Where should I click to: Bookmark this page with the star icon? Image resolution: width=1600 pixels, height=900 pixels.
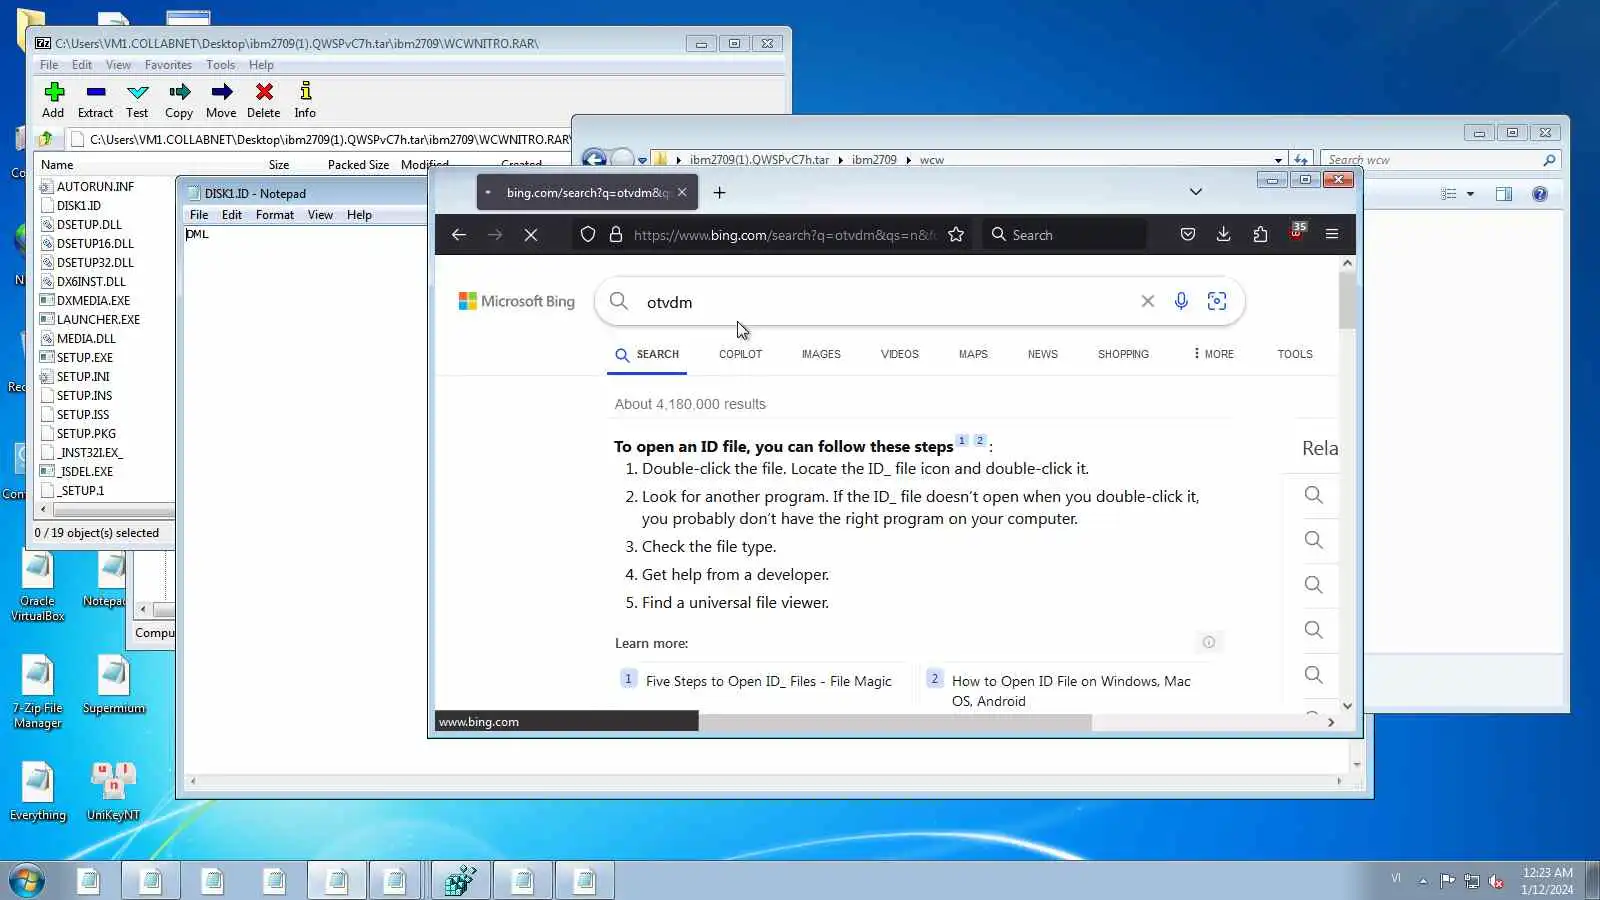956,234
